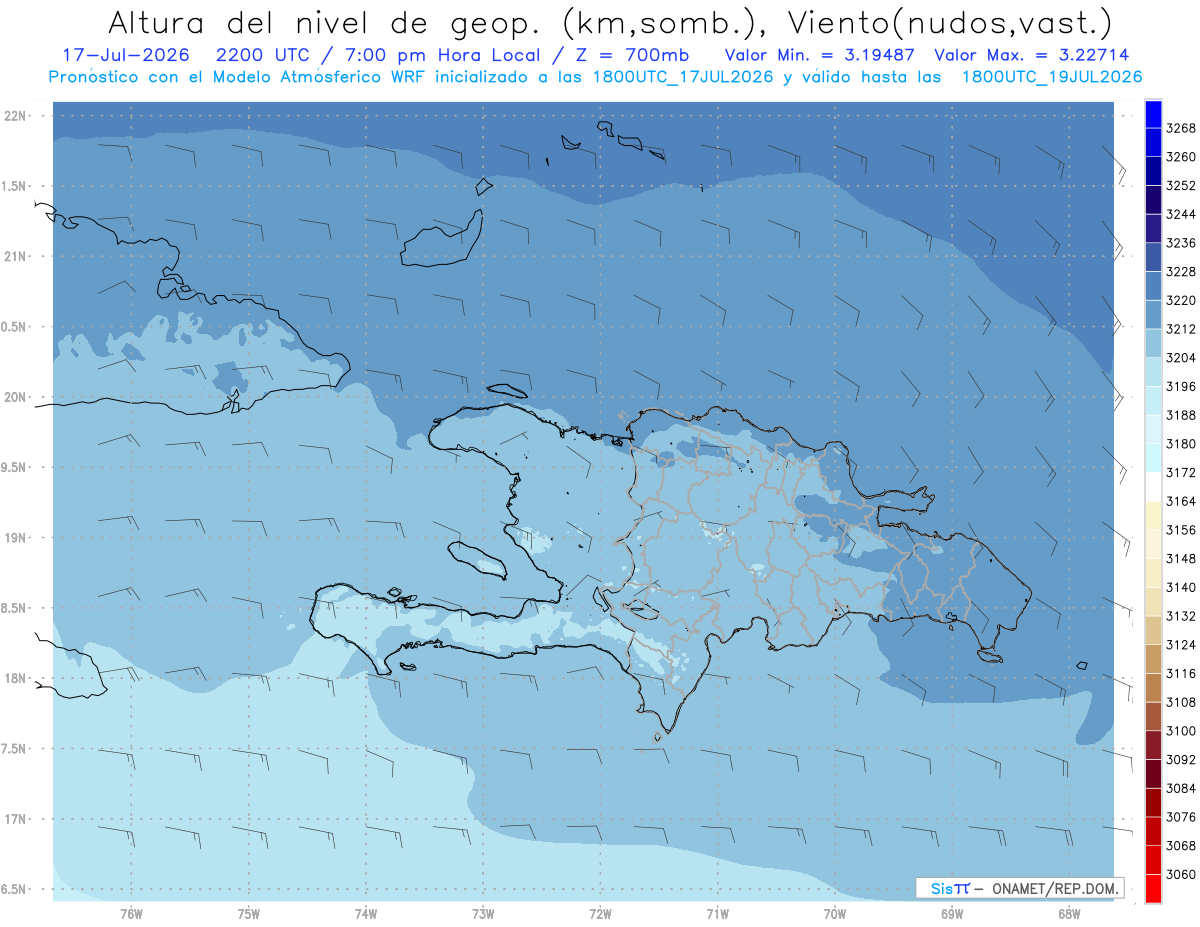Click the '21N' latitude label
The width and height of the screenshot is (1200, 927).
tap(17, 256)
